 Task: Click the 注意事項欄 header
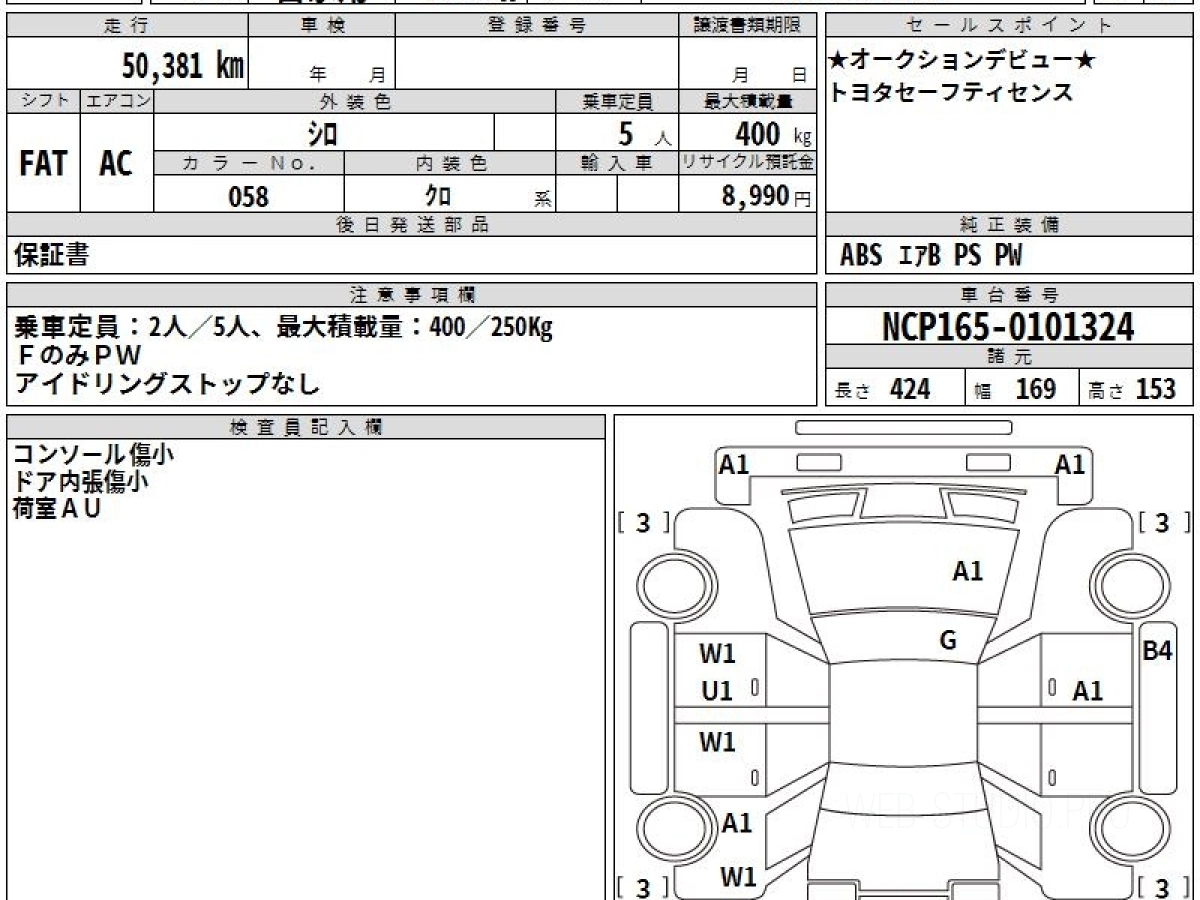(412, 295)
